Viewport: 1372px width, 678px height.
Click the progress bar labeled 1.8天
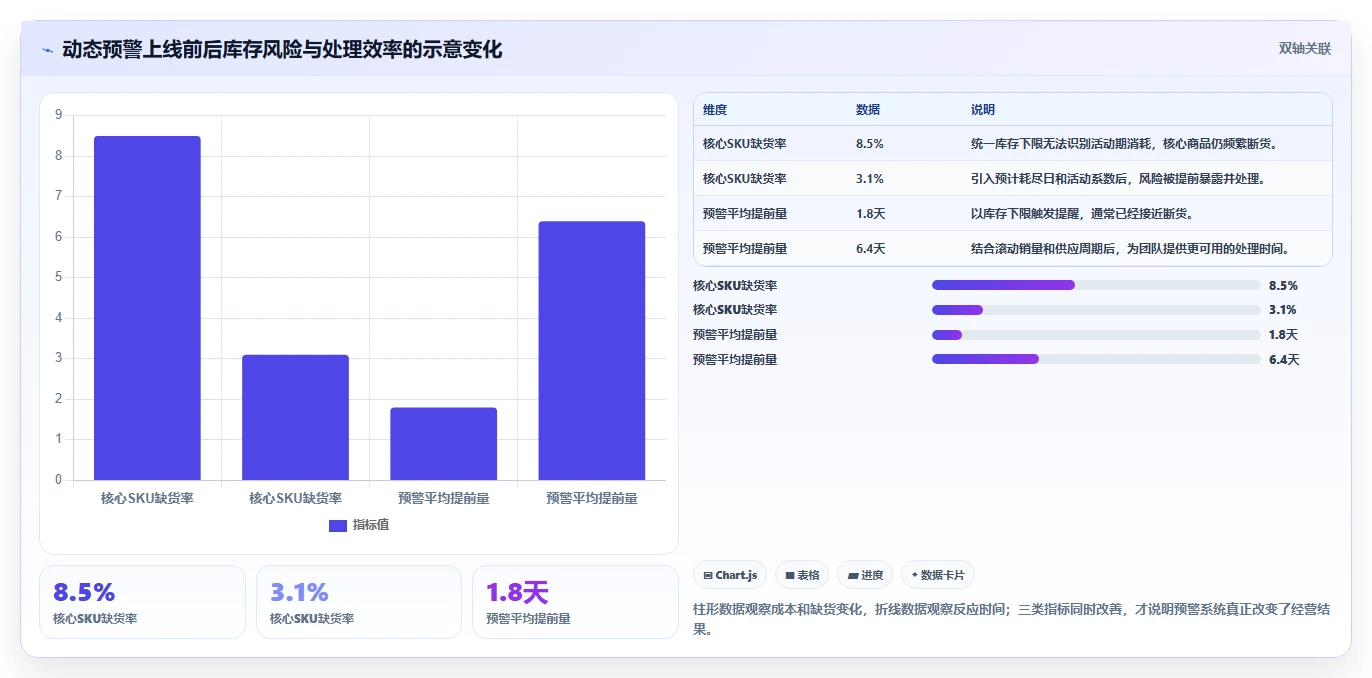point(1096,335)
